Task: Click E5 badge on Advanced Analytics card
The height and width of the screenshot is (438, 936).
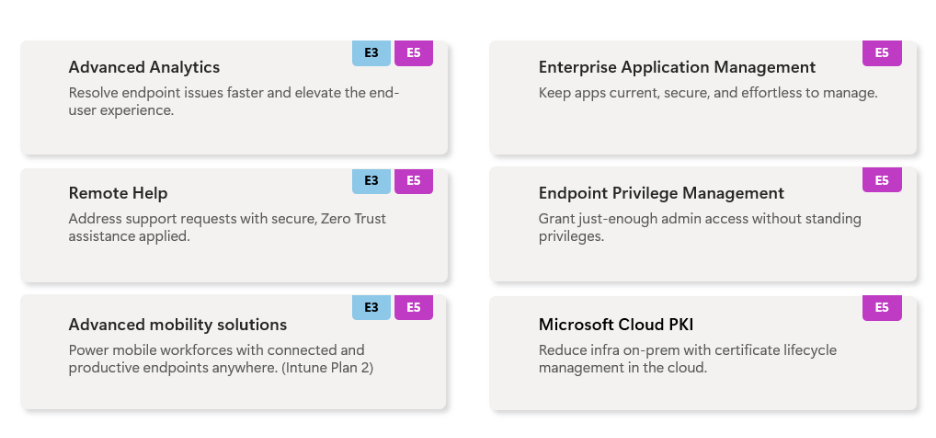Action: click(414, 53)
